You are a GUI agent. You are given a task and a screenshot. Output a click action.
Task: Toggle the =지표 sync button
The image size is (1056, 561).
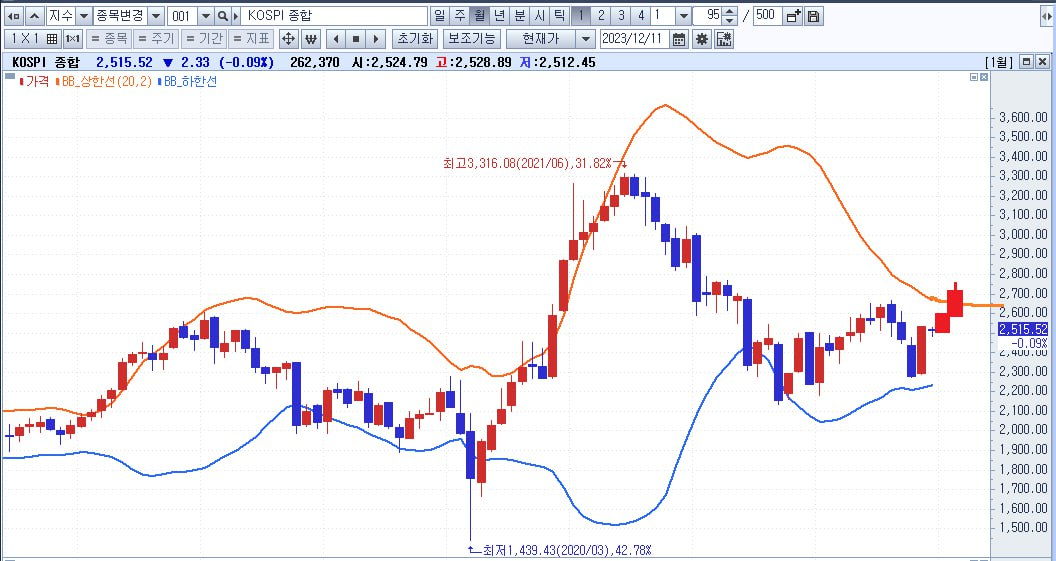tap(251, 39)
